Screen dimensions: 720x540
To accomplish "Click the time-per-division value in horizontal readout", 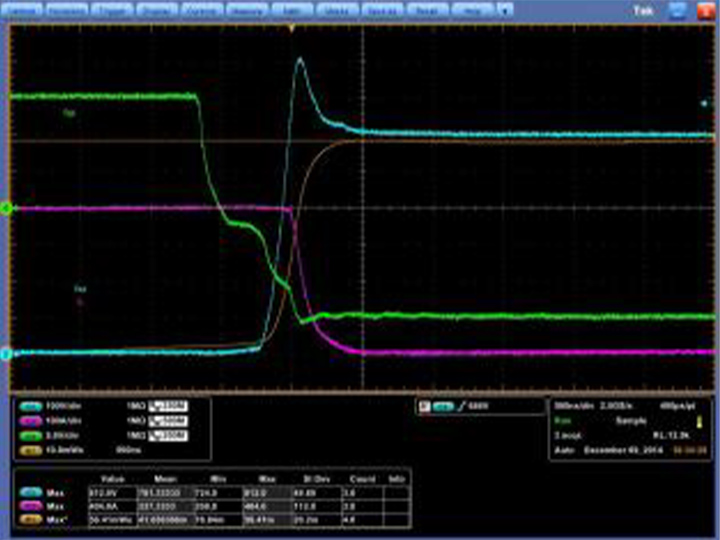I will pyautogui.click(x=572, y=406).
